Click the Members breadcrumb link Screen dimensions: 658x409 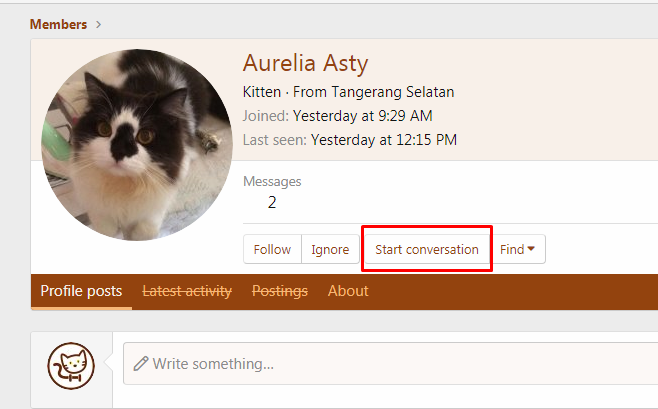58,24
